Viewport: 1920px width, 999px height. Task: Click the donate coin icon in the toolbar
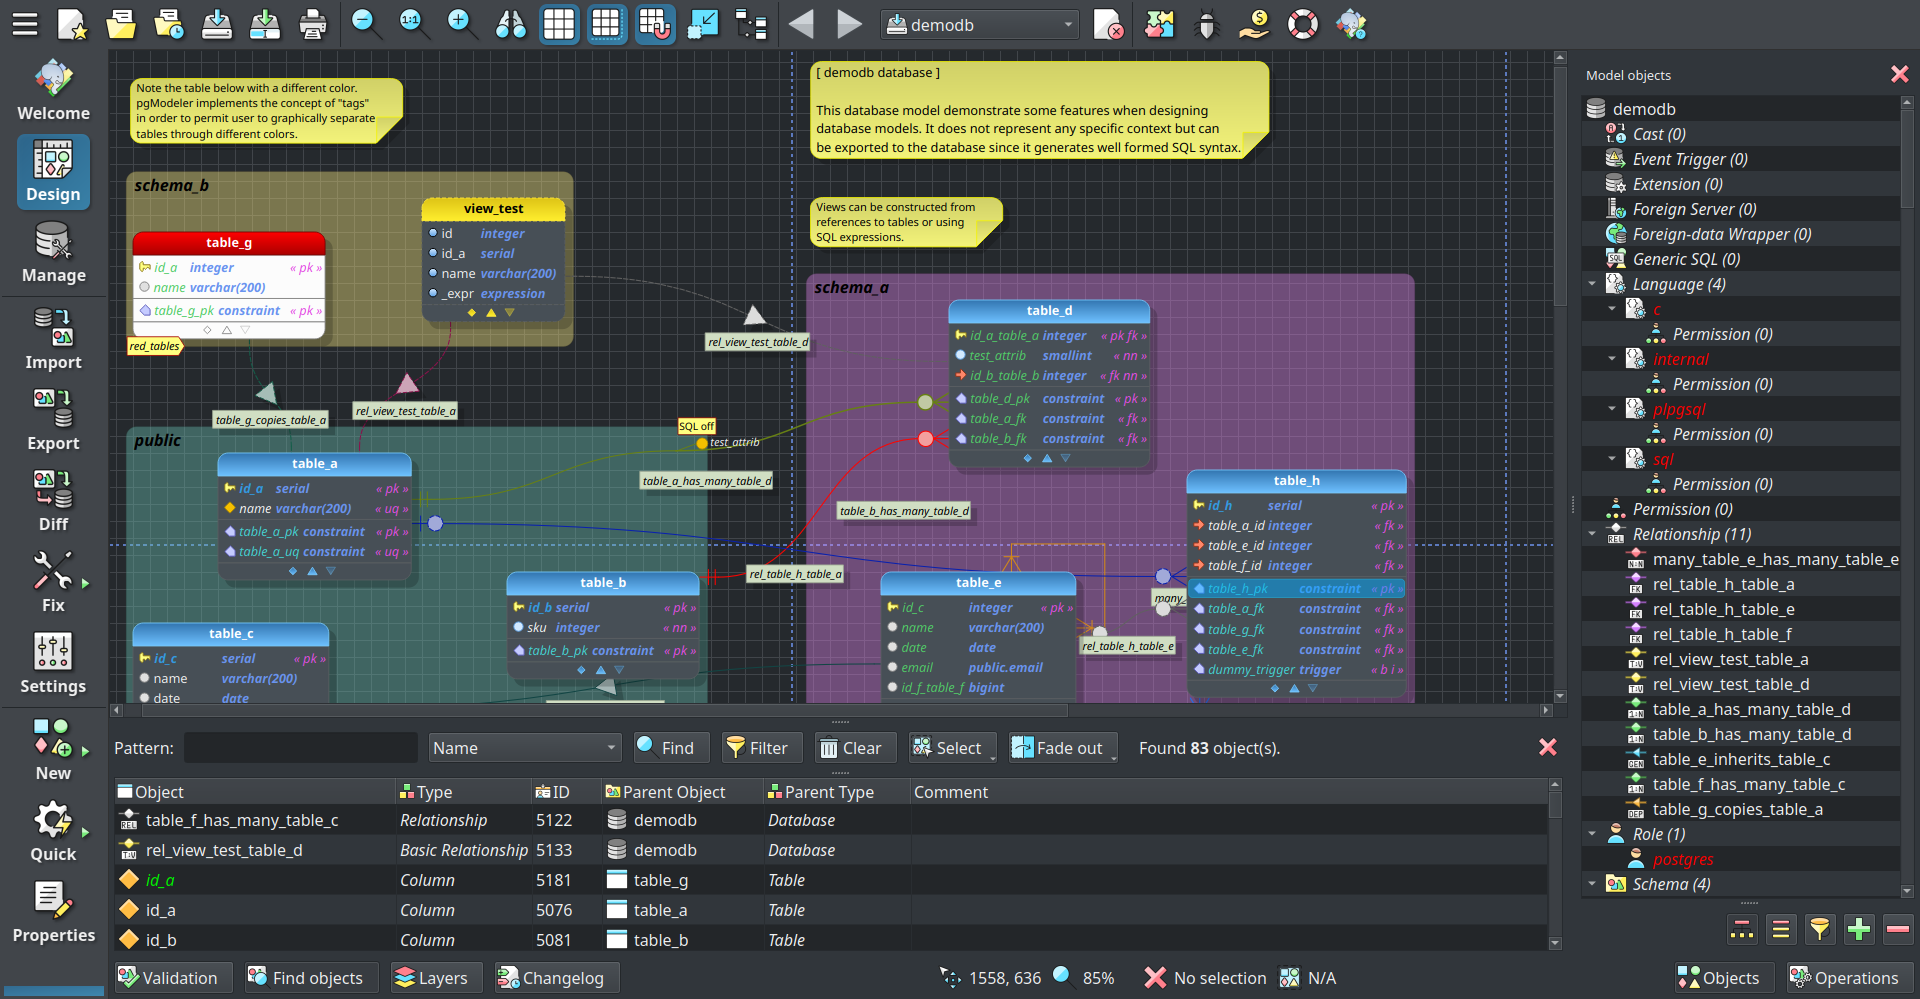(1254, 24)
